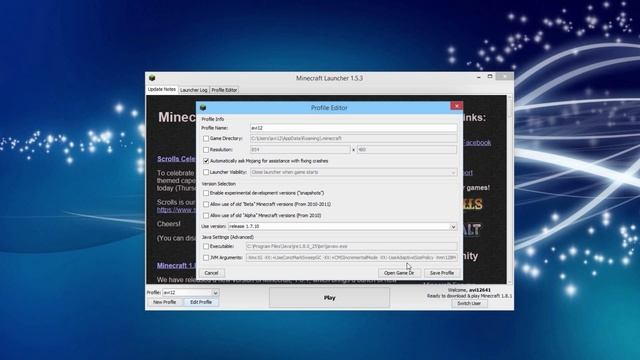The height and width of the screenshot is (360, 640).
Task: Enable the Resolution checkbox
Action: pos(206,150)
